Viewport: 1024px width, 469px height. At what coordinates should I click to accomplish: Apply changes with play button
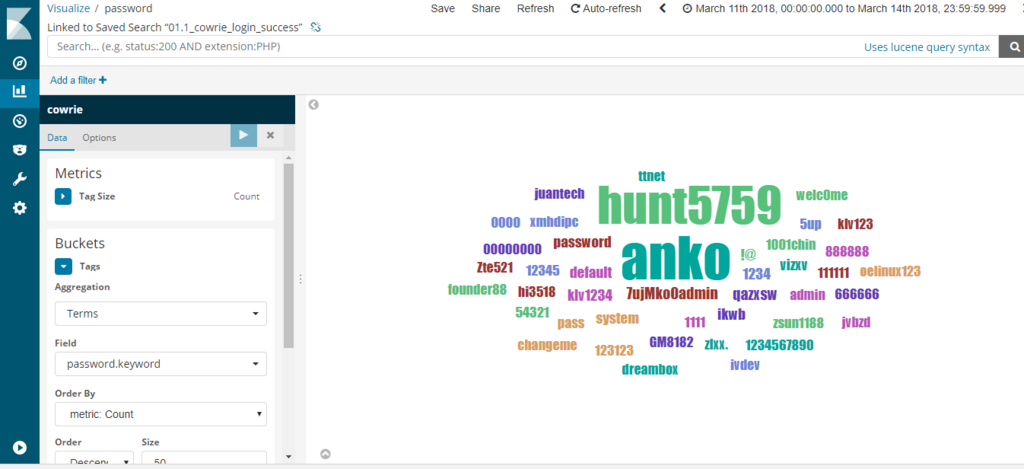(x=244, y=135)
